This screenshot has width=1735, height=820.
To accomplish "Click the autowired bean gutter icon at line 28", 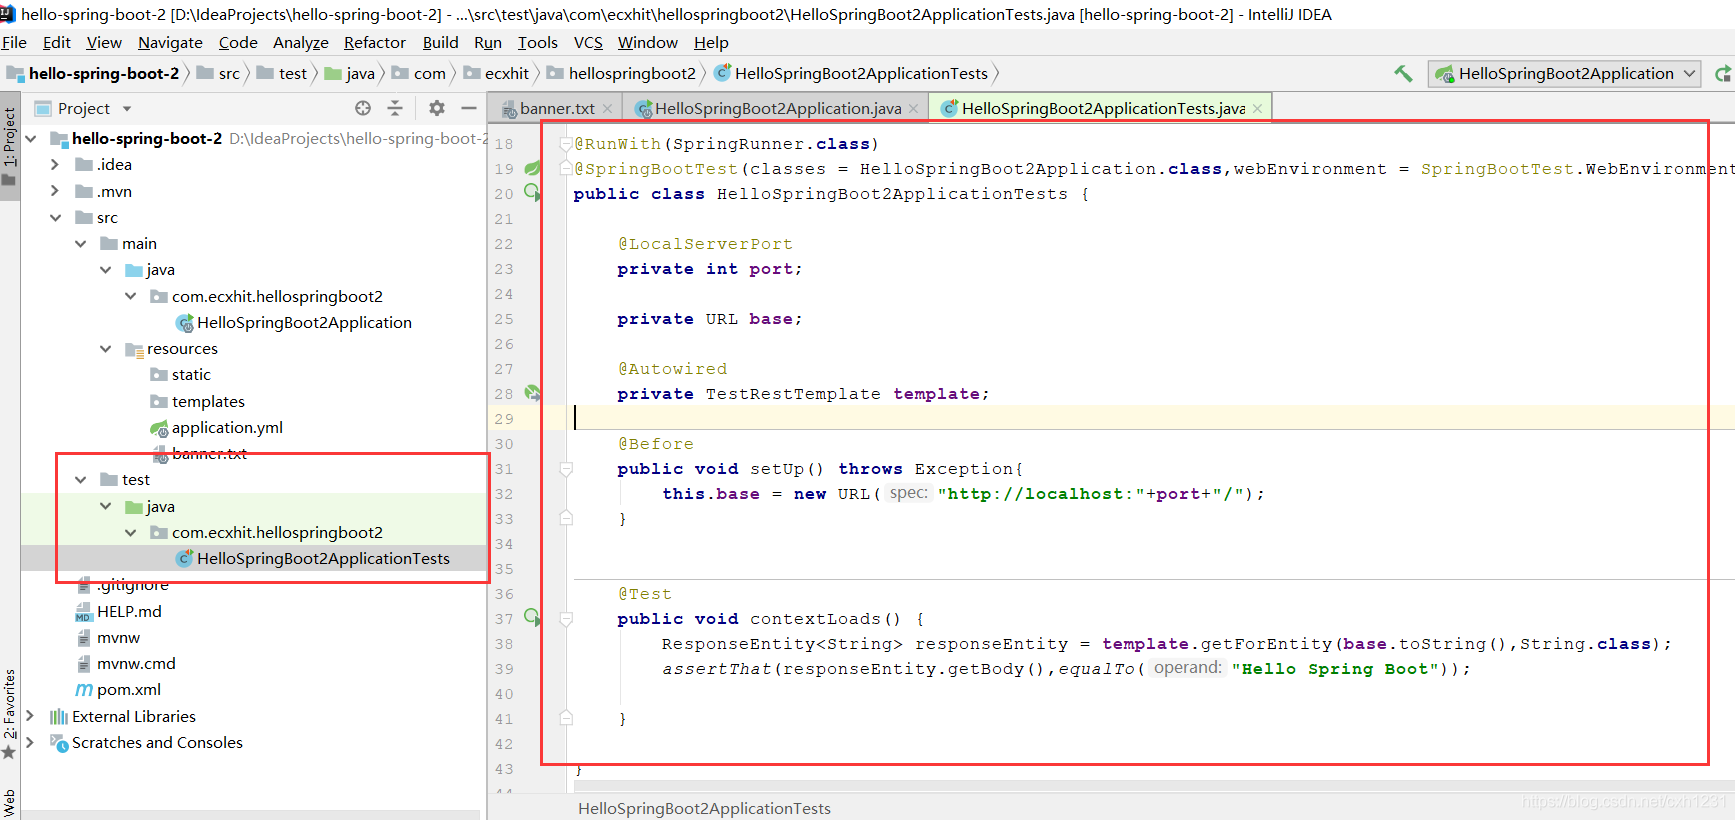I will [532, 393].
